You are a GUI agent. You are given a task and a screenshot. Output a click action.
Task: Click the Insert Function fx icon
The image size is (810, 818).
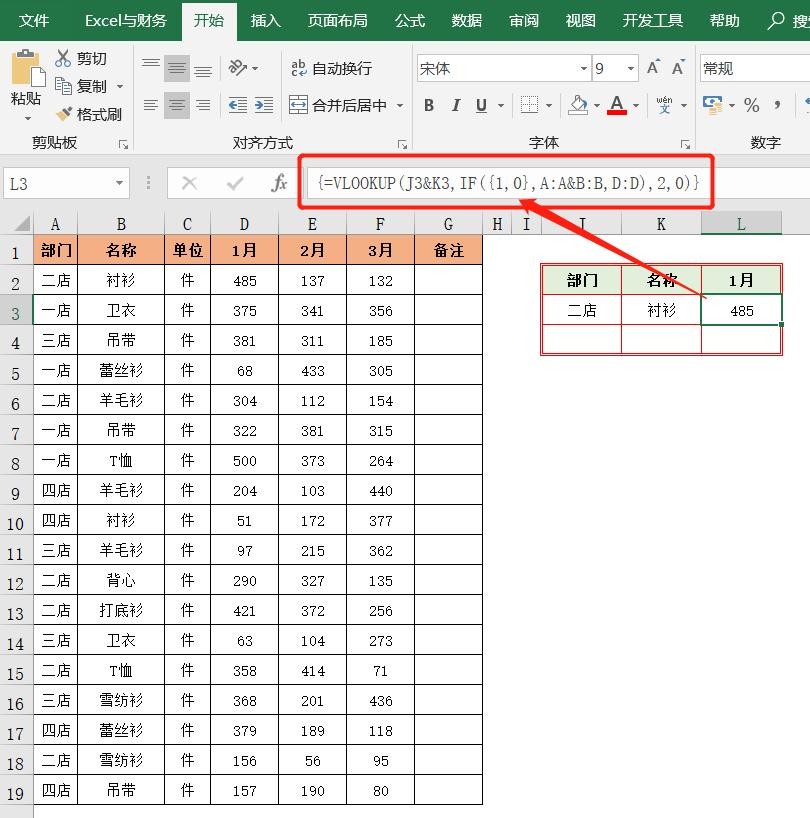click(280, 183)
